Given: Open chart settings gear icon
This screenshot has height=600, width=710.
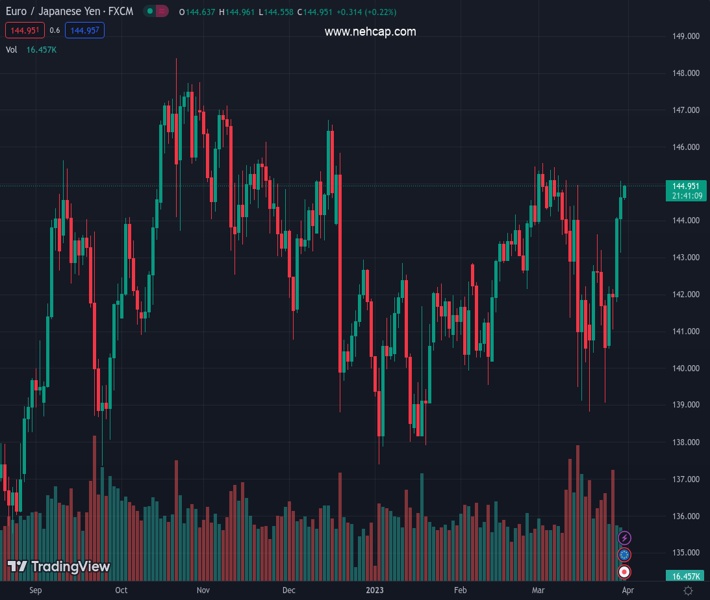Looking at the screenshot, I should tap(688, 591).
